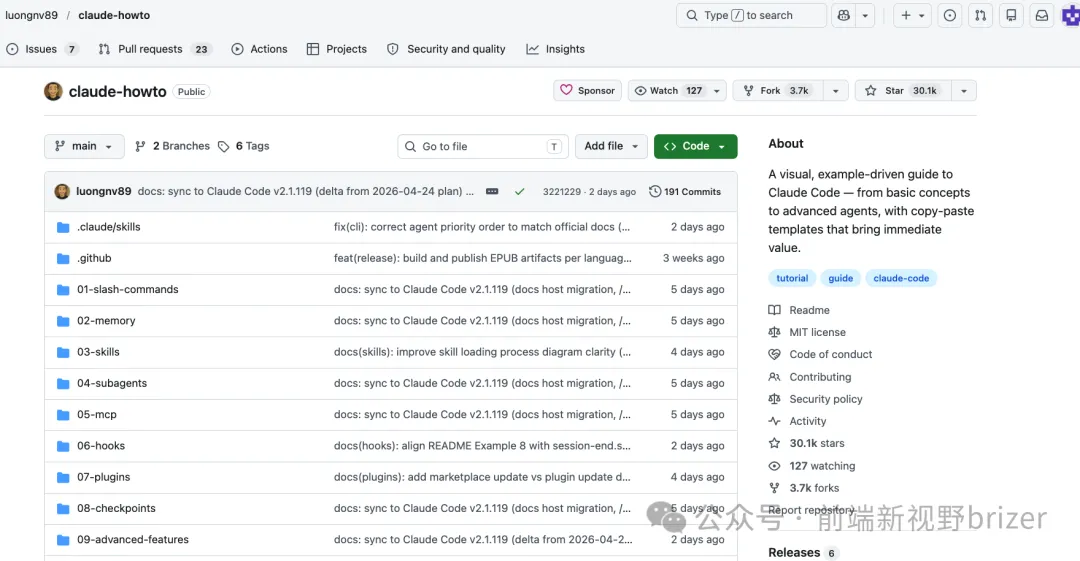Screen dimensions: 1080x561
Task: Open luongnv89 commit author link
Action: pyautogui.click(x=103, y=191)
